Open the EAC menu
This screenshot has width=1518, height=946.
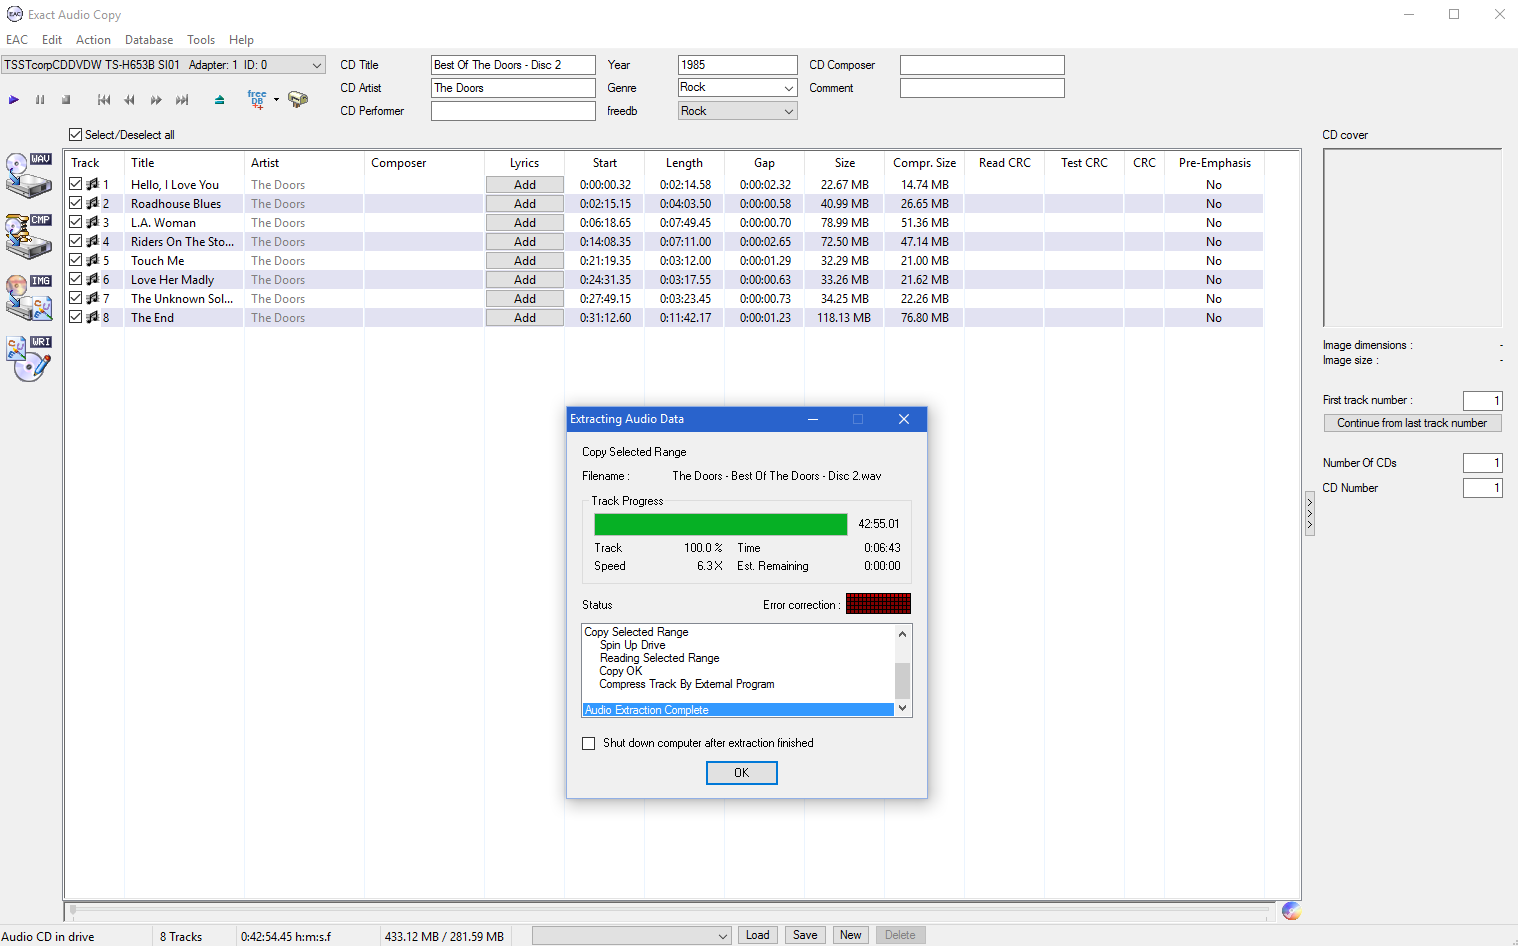(x=17, y=40)
